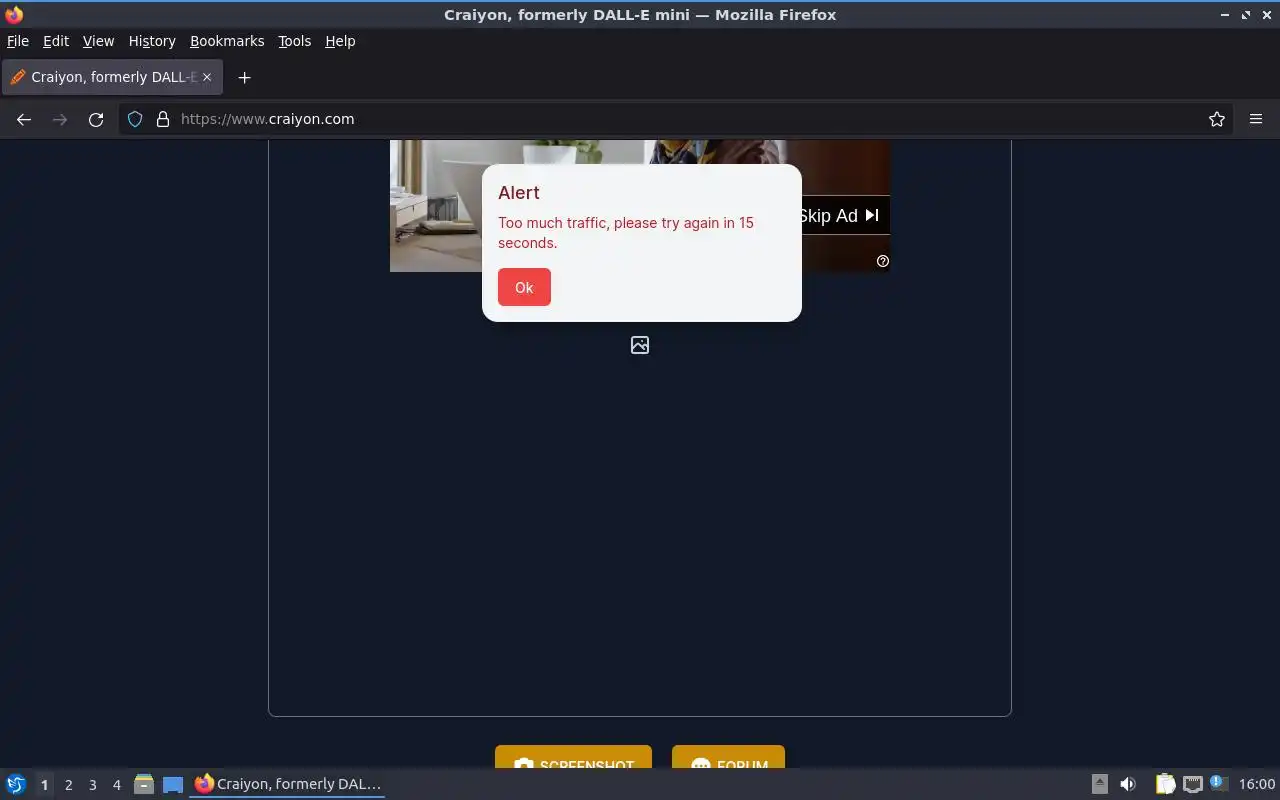Image resolution: width=1280 pixels, height=800 pixels.
Task: Click the Screenshot button
Action: 573,757
